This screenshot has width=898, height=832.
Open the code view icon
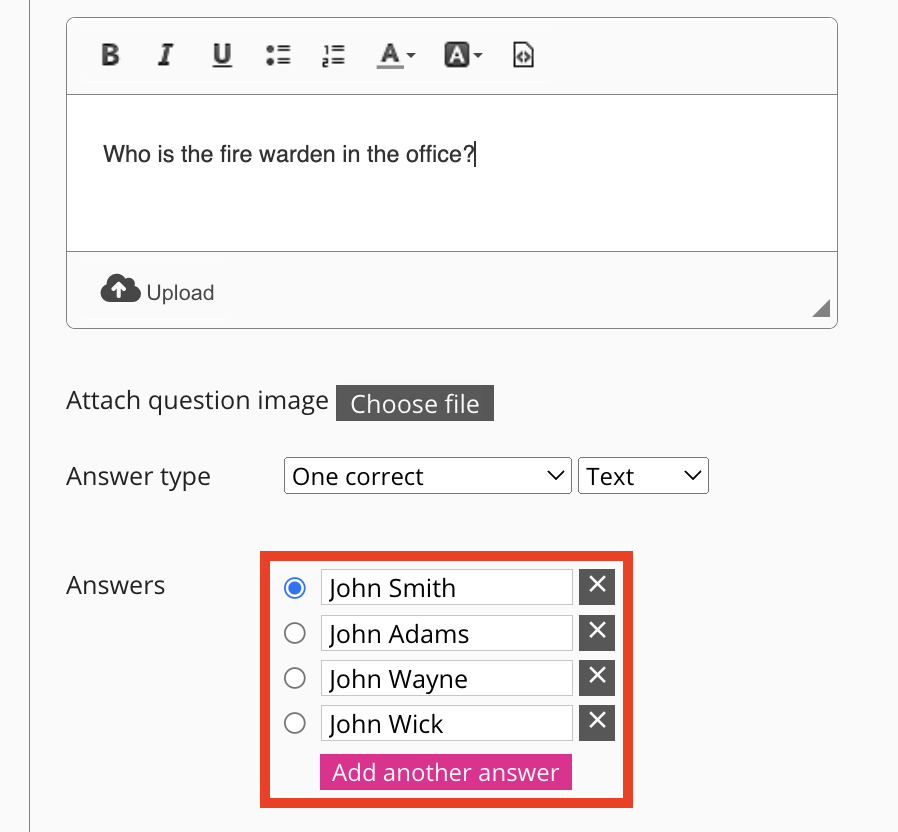[523, 55]
